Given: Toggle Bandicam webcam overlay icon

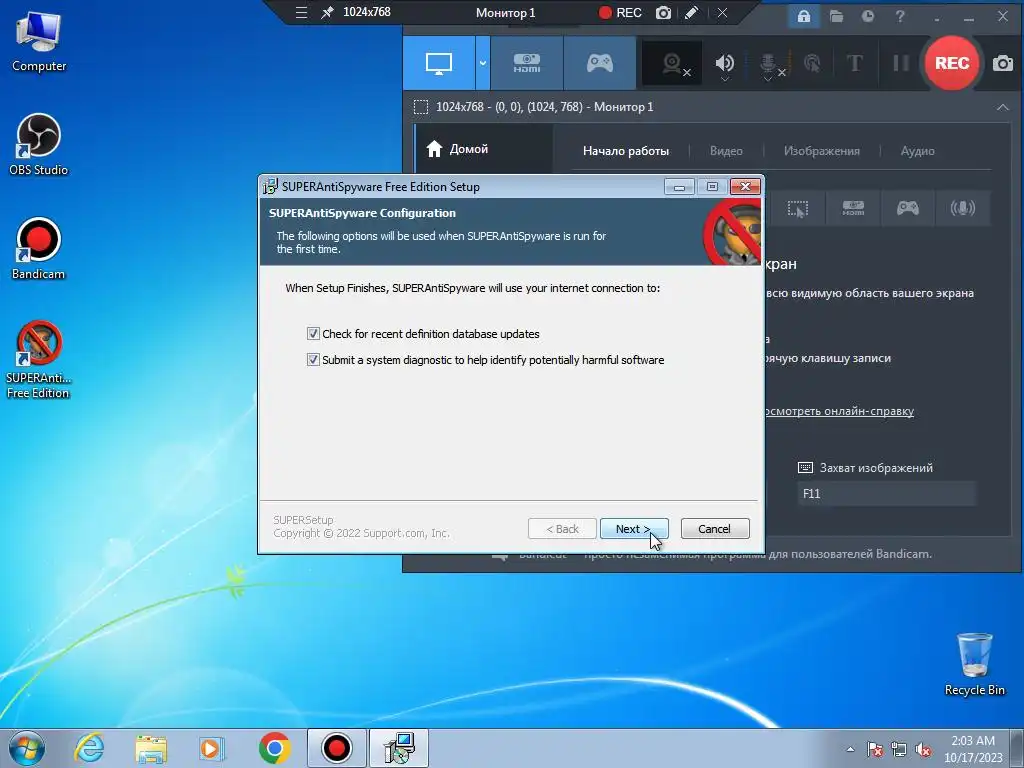Looking at the screenshot, I should [x=673, y=64].
